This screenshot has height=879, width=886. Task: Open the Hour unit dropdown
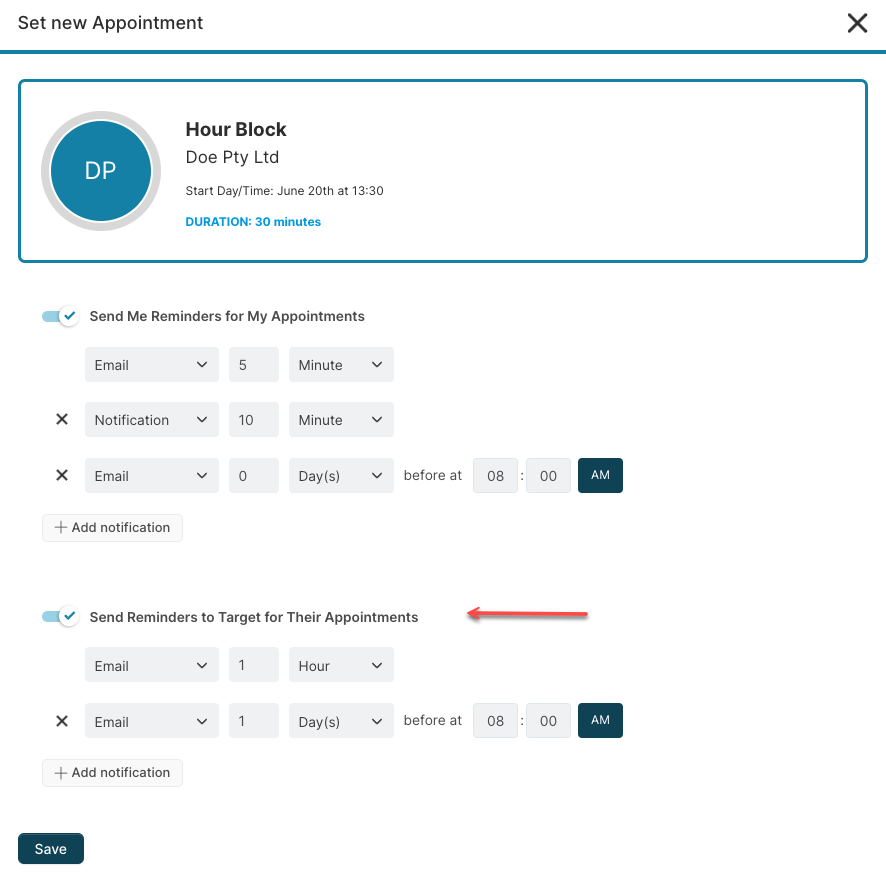pos(341,664)
